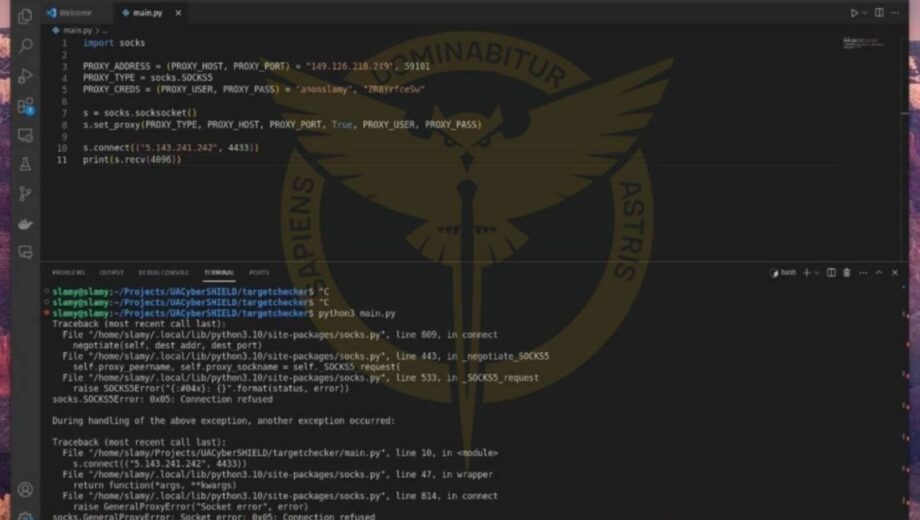Split the terminal panel
This screenshot has height=520, width=920.
[x=831, y=272]
